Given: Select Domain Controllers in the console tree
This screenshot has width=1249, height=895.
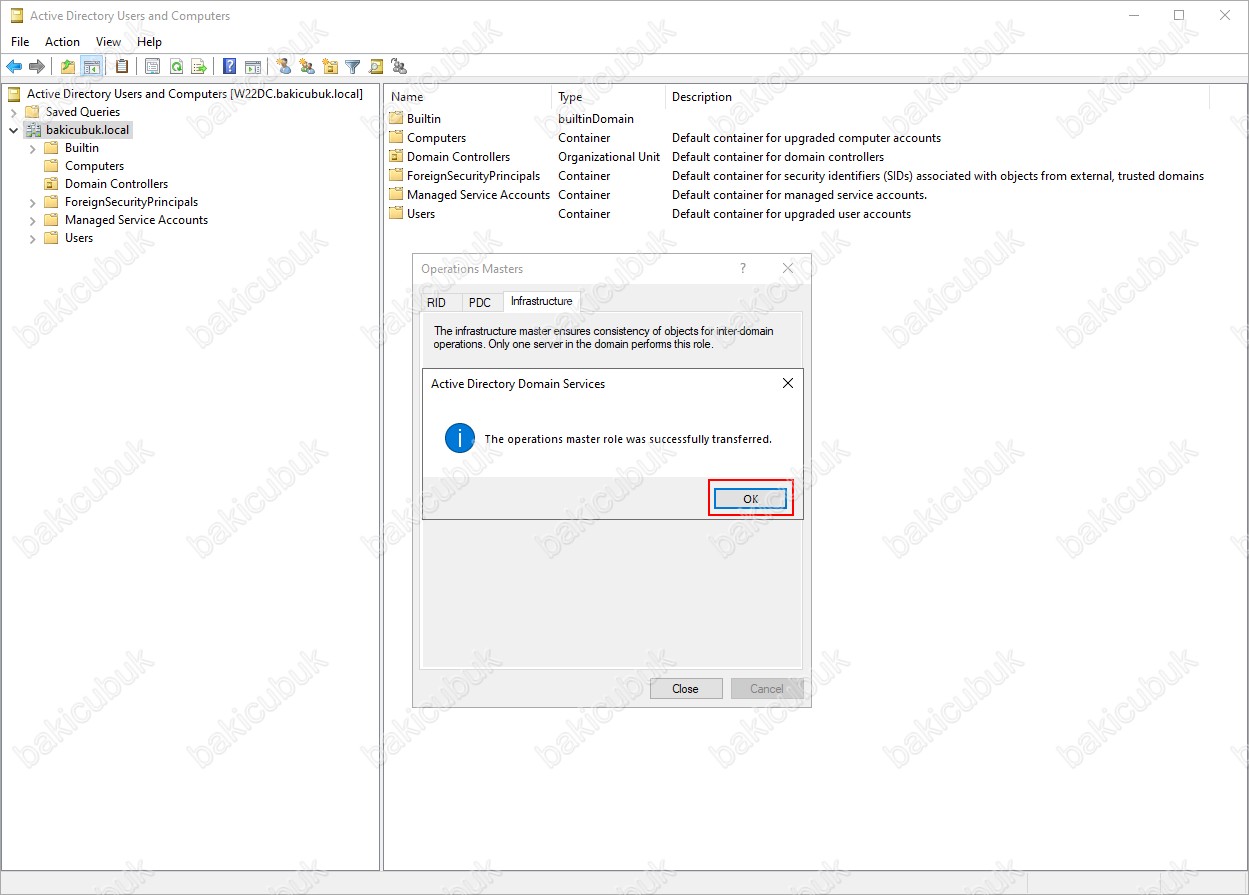Looking at the screenshot, I should (x=116, y=184).
